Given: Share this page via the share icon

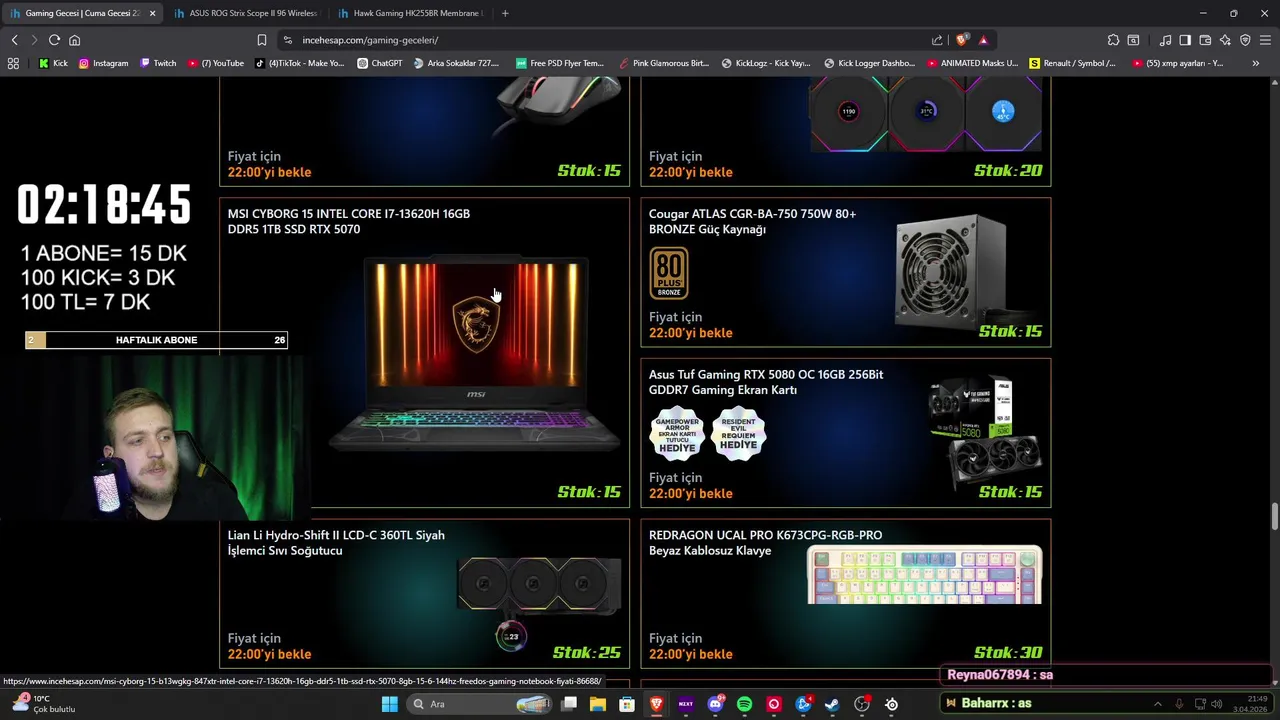Looking at the screenshot, I should (937, 40).
